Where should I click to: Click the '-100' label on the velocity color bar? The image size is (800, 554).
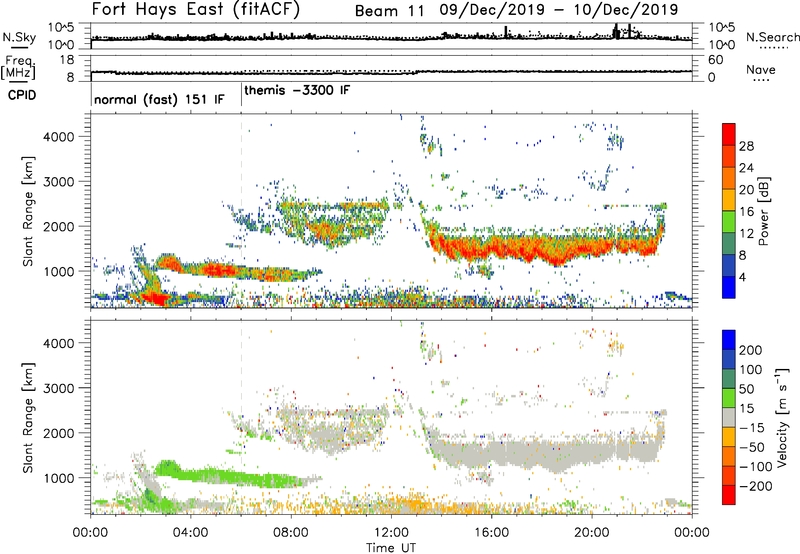coord(756,467)
